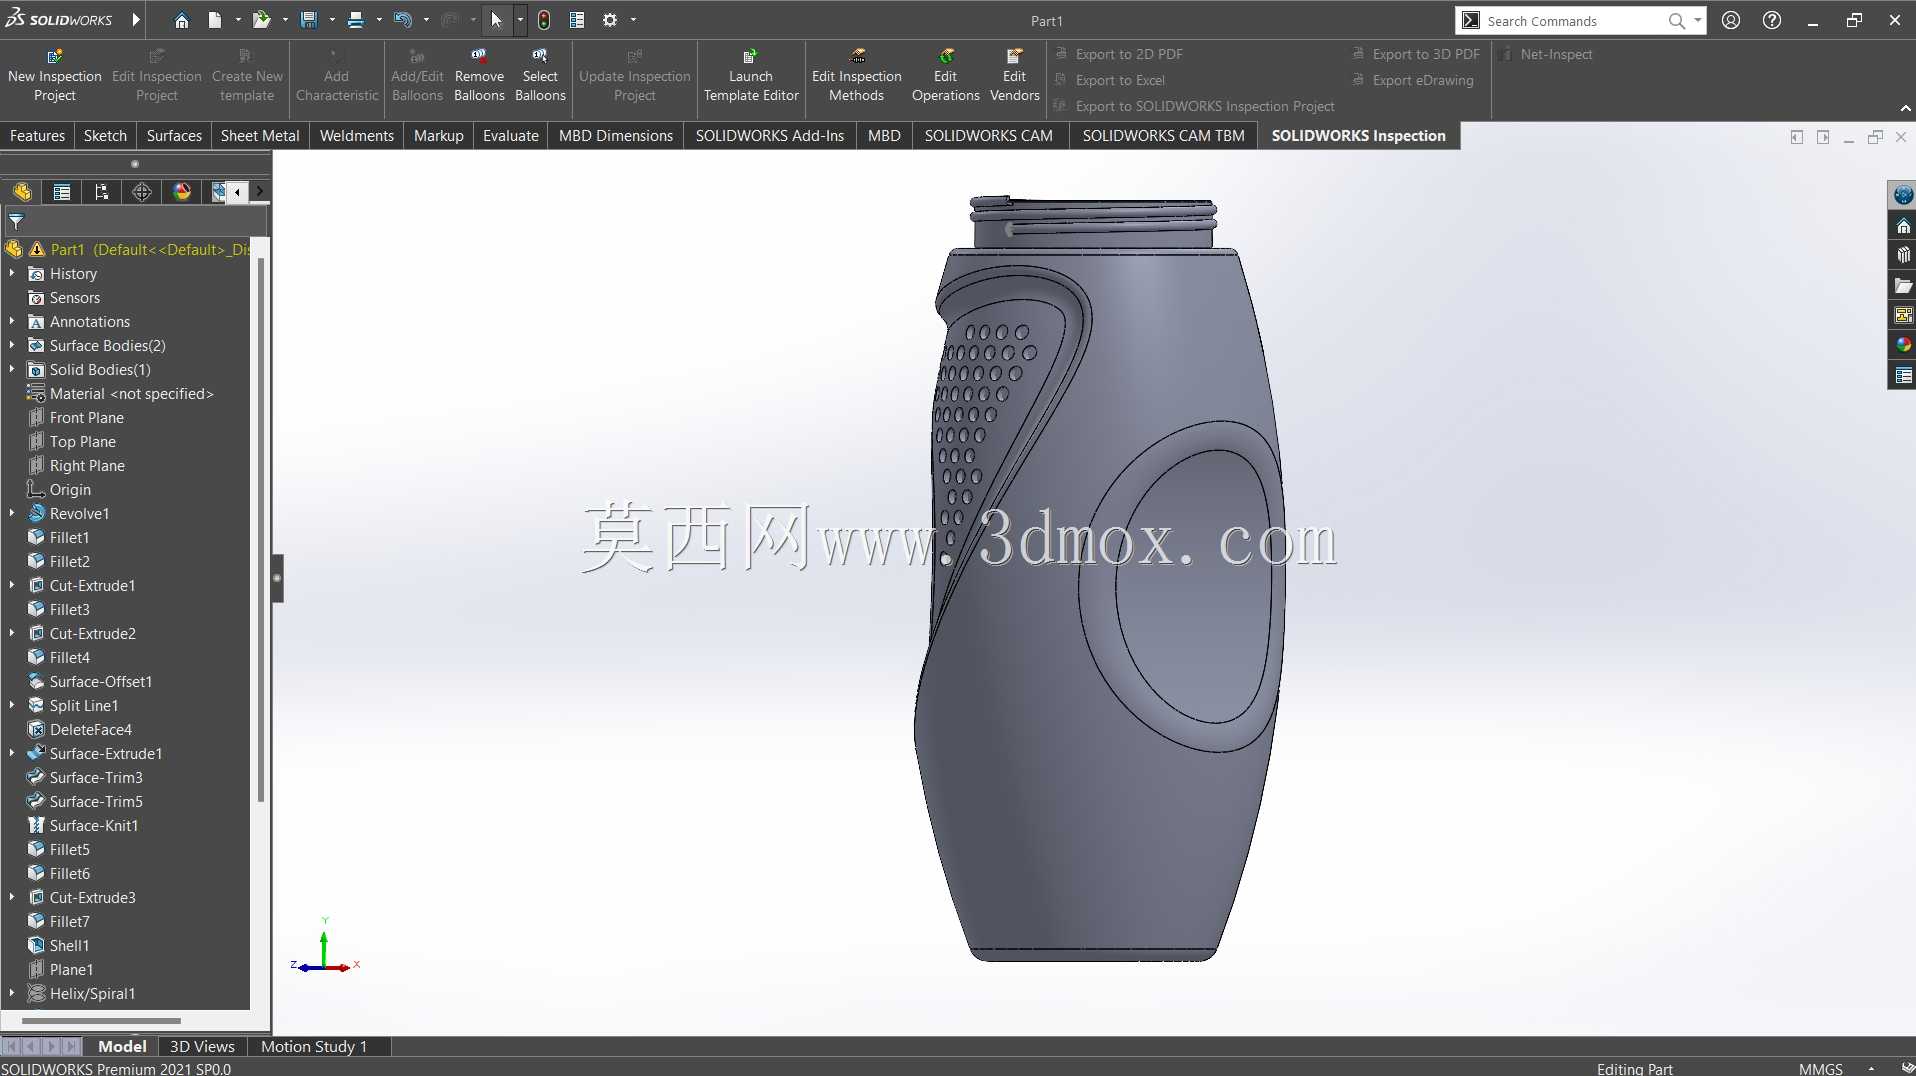Select the Shell1 feature
Image resolution: width=1916 pixels, height=1076 pixels.
coord(69,945)
